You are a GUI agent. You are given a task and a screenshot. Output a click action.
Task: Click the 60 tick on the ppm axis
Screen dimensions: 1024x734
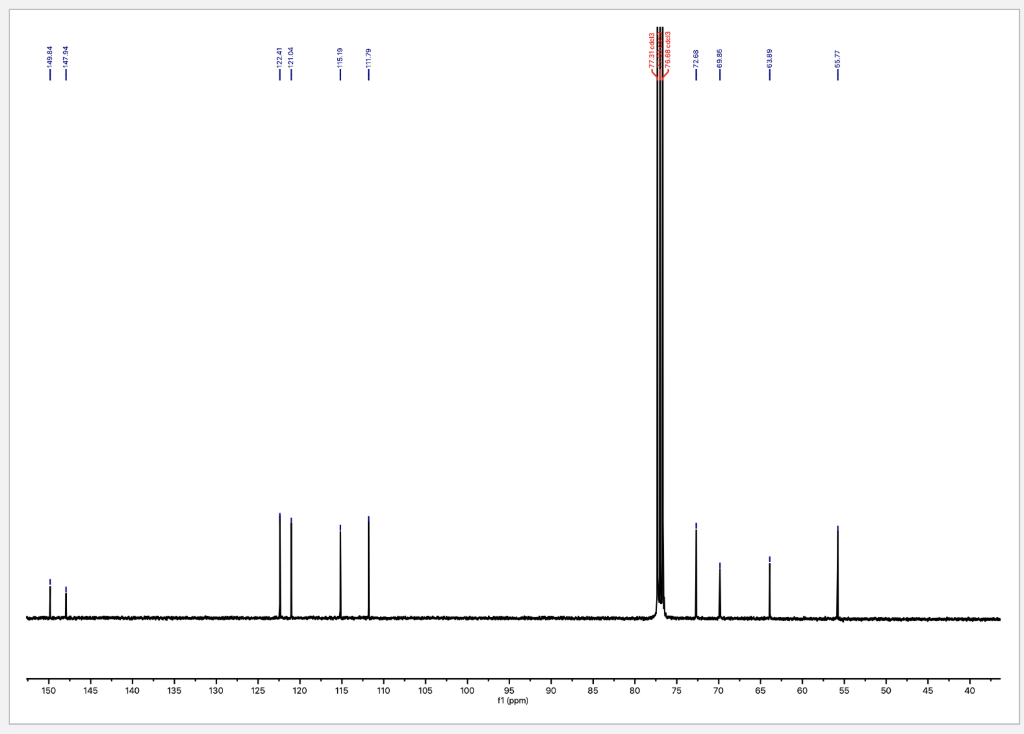(x=802, y=690)
